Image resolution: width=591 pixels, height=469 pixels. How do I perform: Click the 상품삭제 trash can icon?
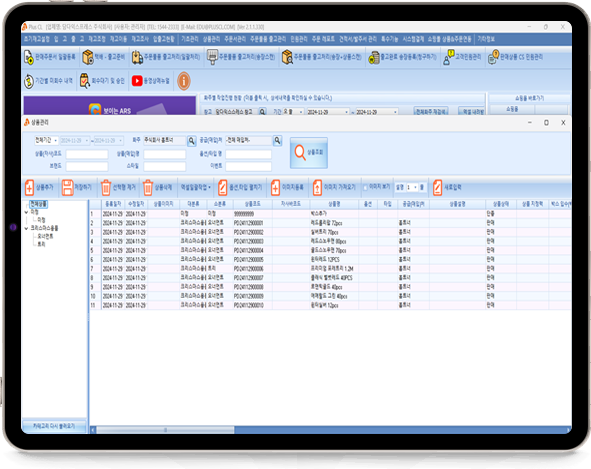click(148, 187)
